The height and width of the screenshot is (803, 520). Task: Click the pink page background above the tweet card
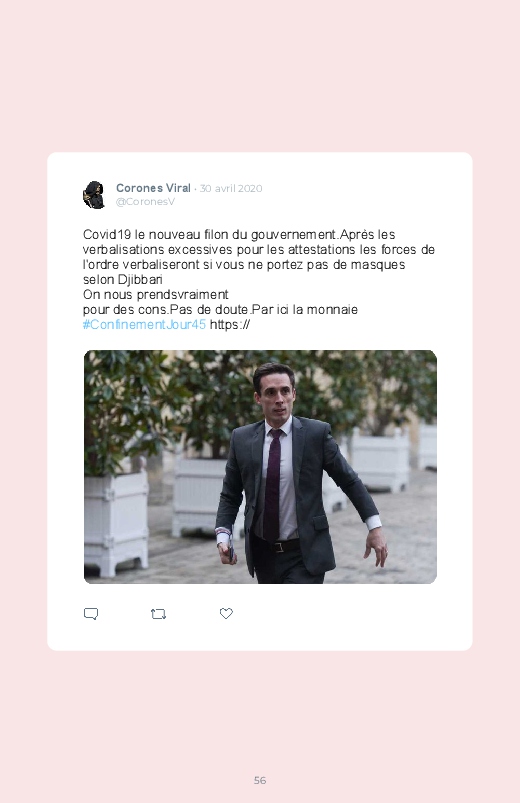pos(260,77)
